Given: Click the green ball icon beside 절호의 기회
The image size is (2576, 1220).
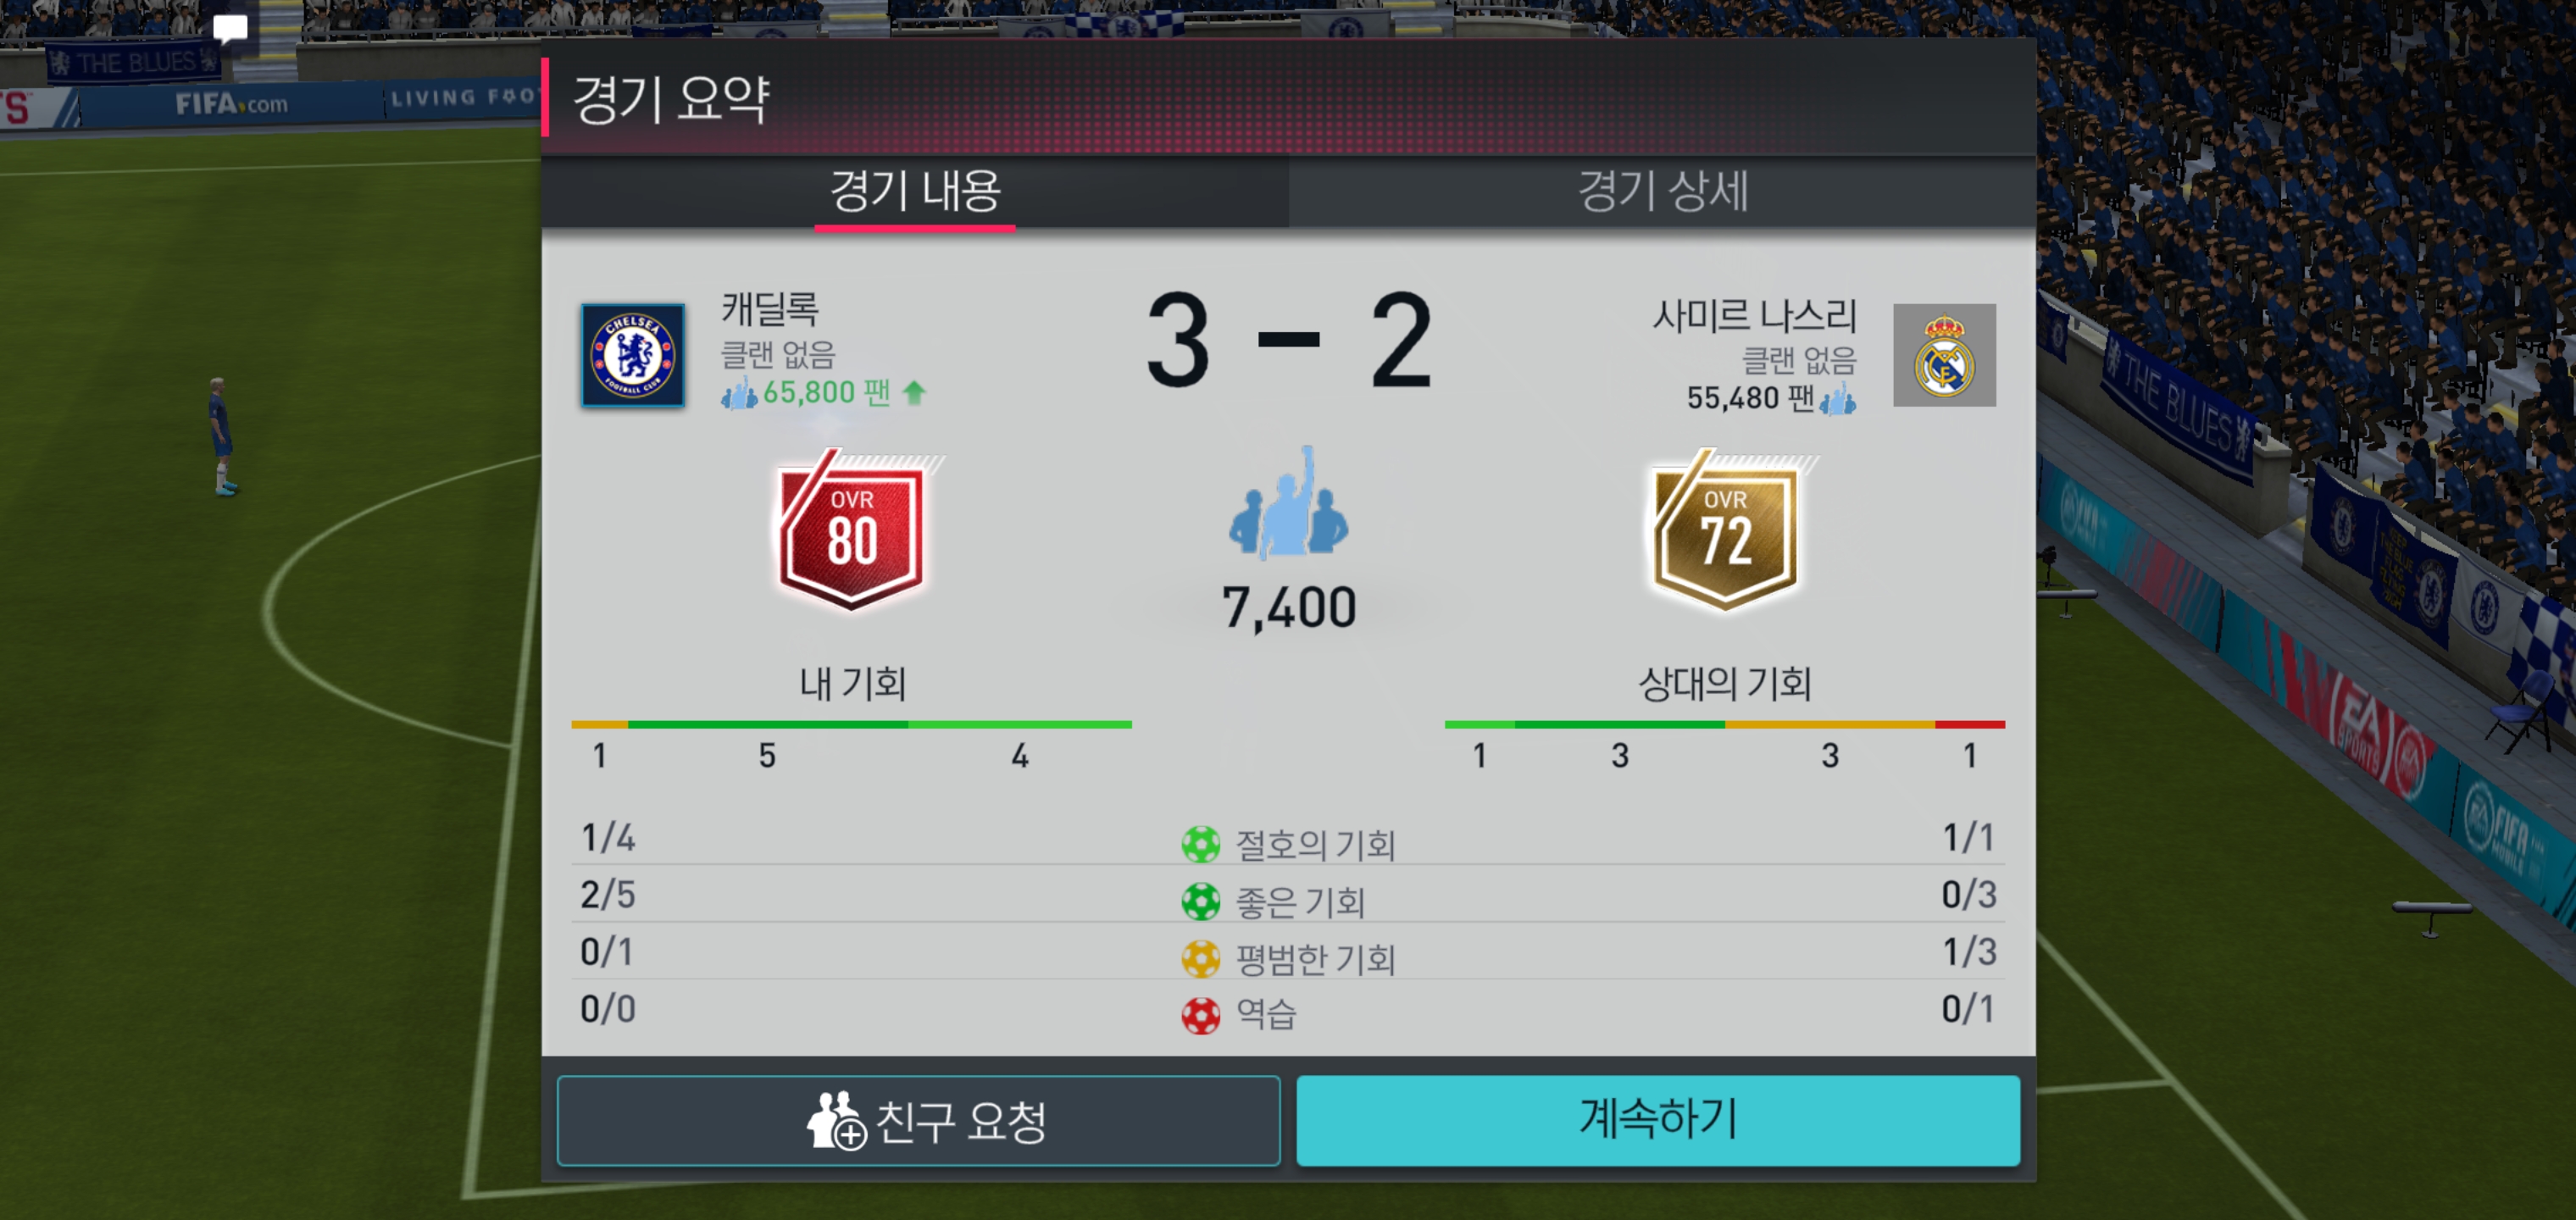Looking at the screenshot, I should (x=1200, y=844).
